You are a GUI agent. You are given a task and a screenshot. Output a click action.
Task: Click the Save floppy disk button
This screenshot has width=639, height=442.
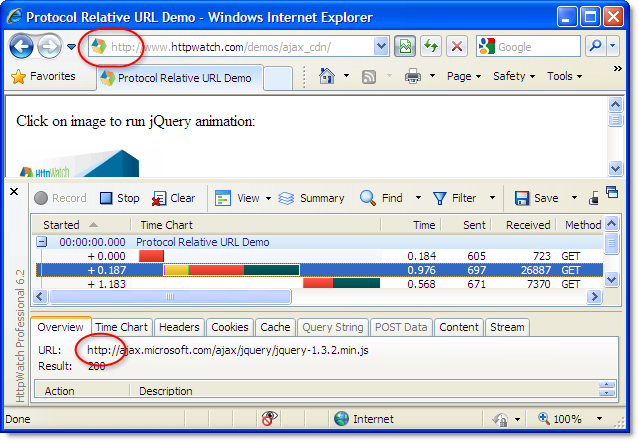tap(536, 198)
